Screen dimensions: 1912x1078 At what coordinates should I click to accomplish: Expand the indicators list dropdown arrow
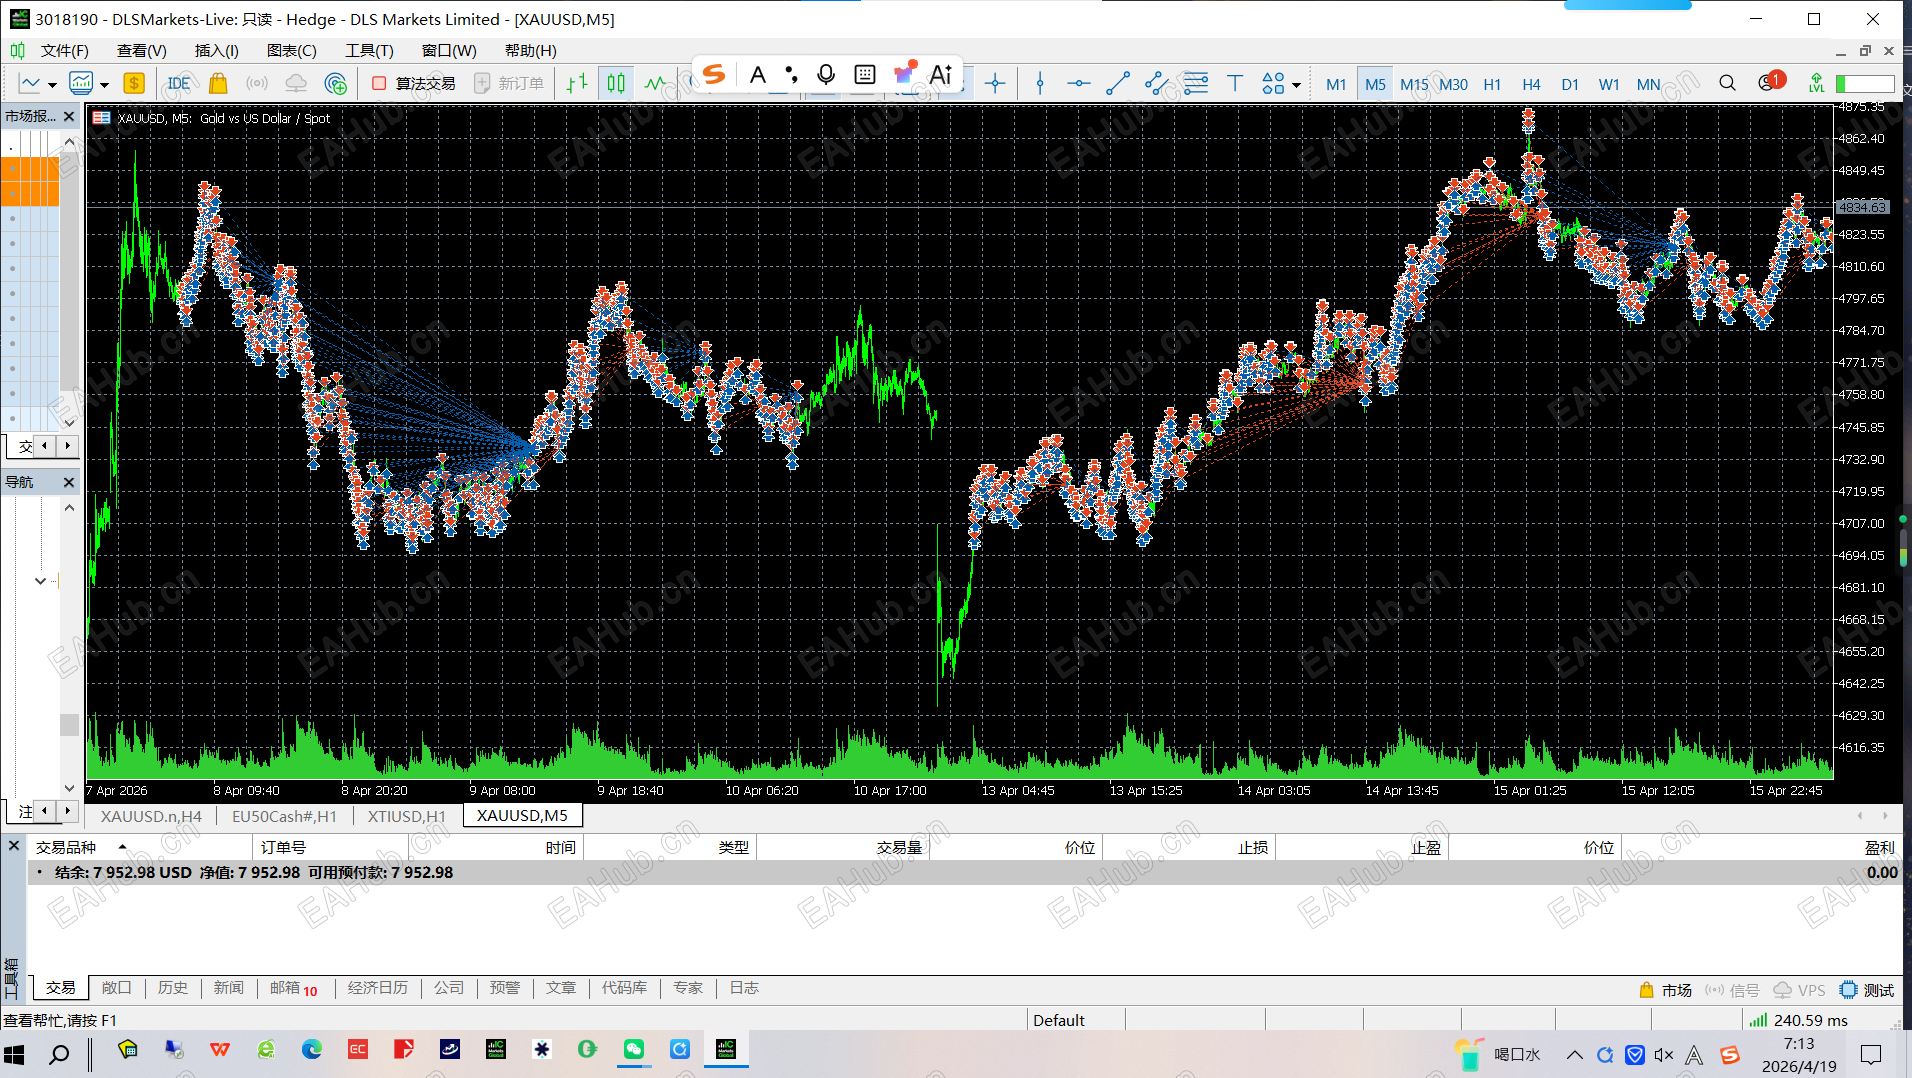(x=104, y=85)
